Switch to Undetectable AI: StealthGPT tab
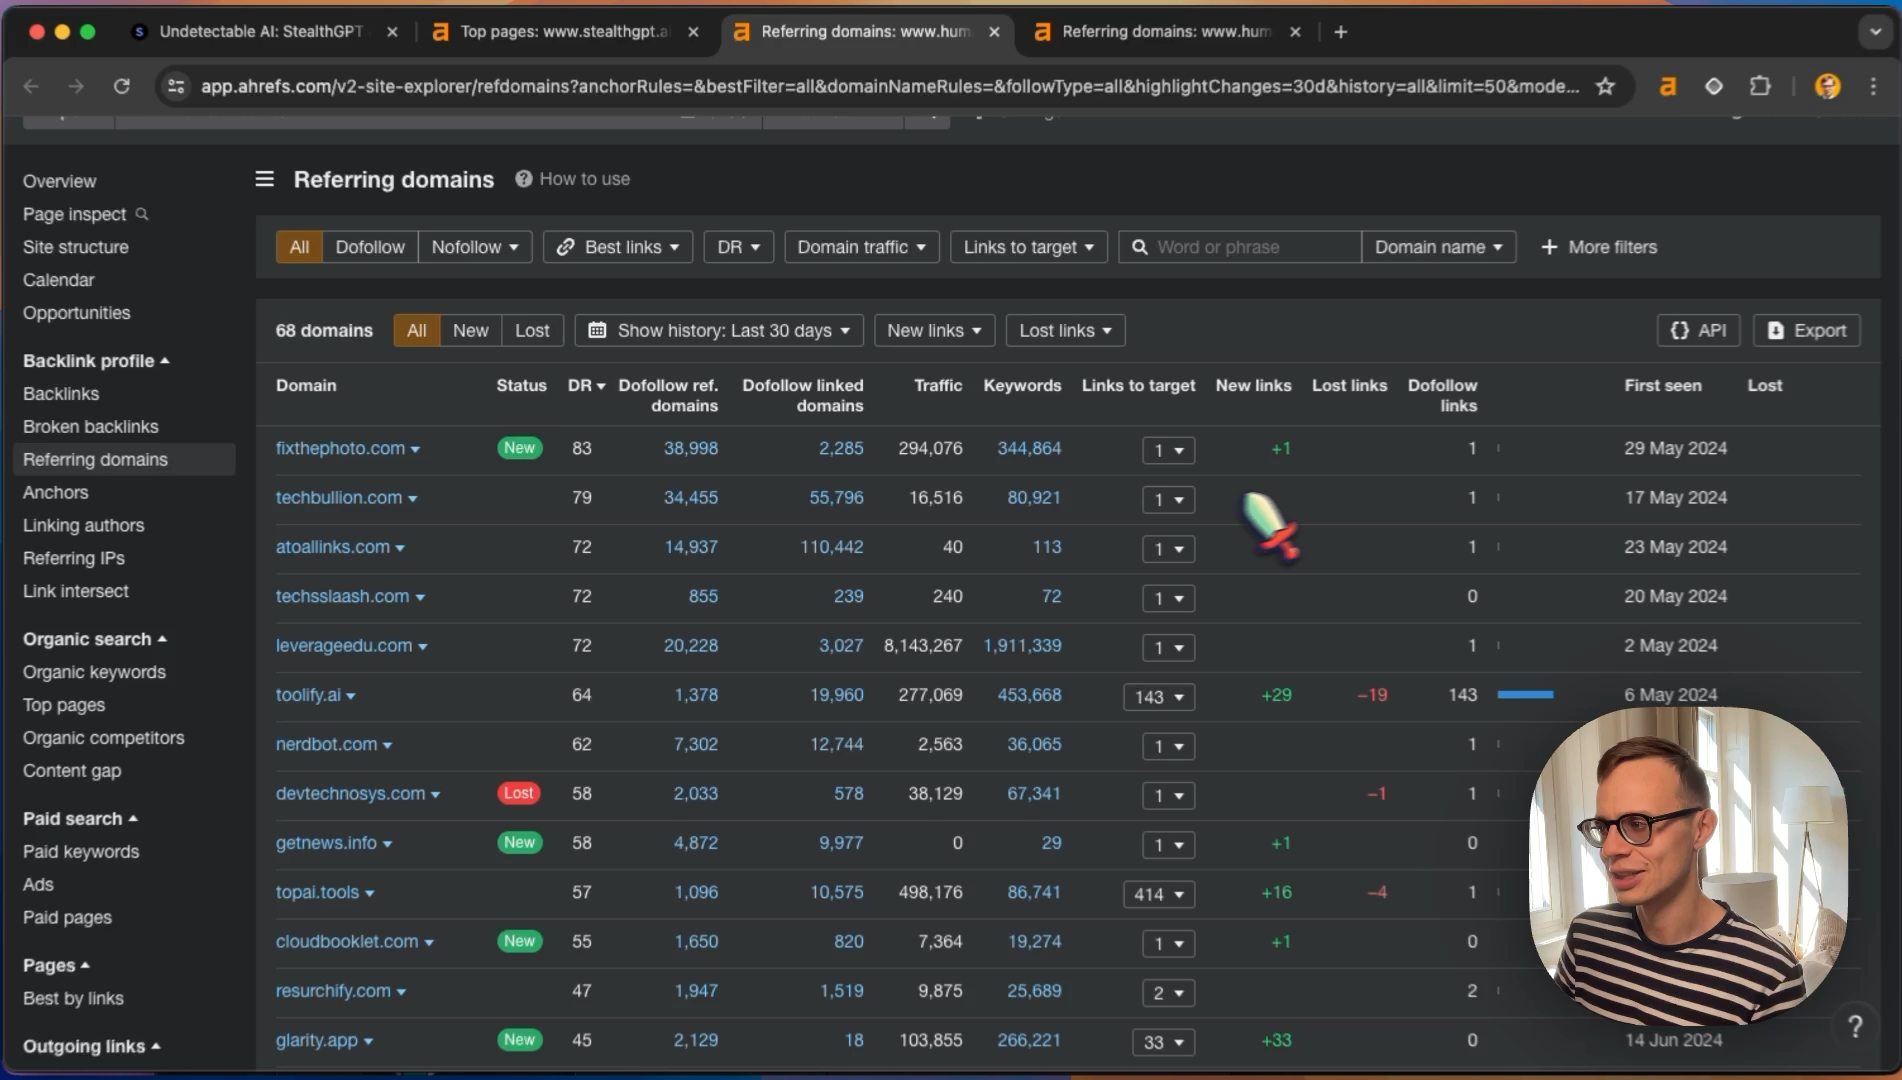The width and height of the screenshot is (1902, 1080). (262, 32)
